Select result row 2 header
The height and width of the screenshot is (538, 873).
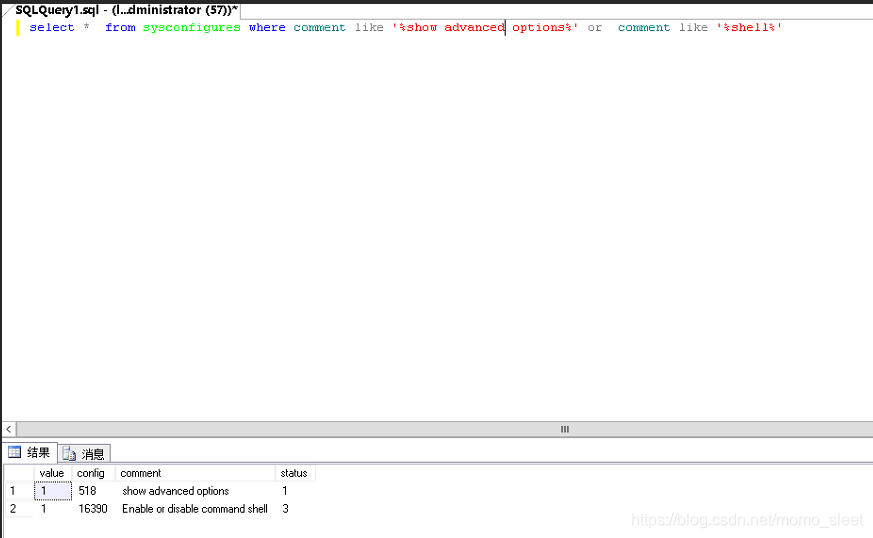point(18,508)
